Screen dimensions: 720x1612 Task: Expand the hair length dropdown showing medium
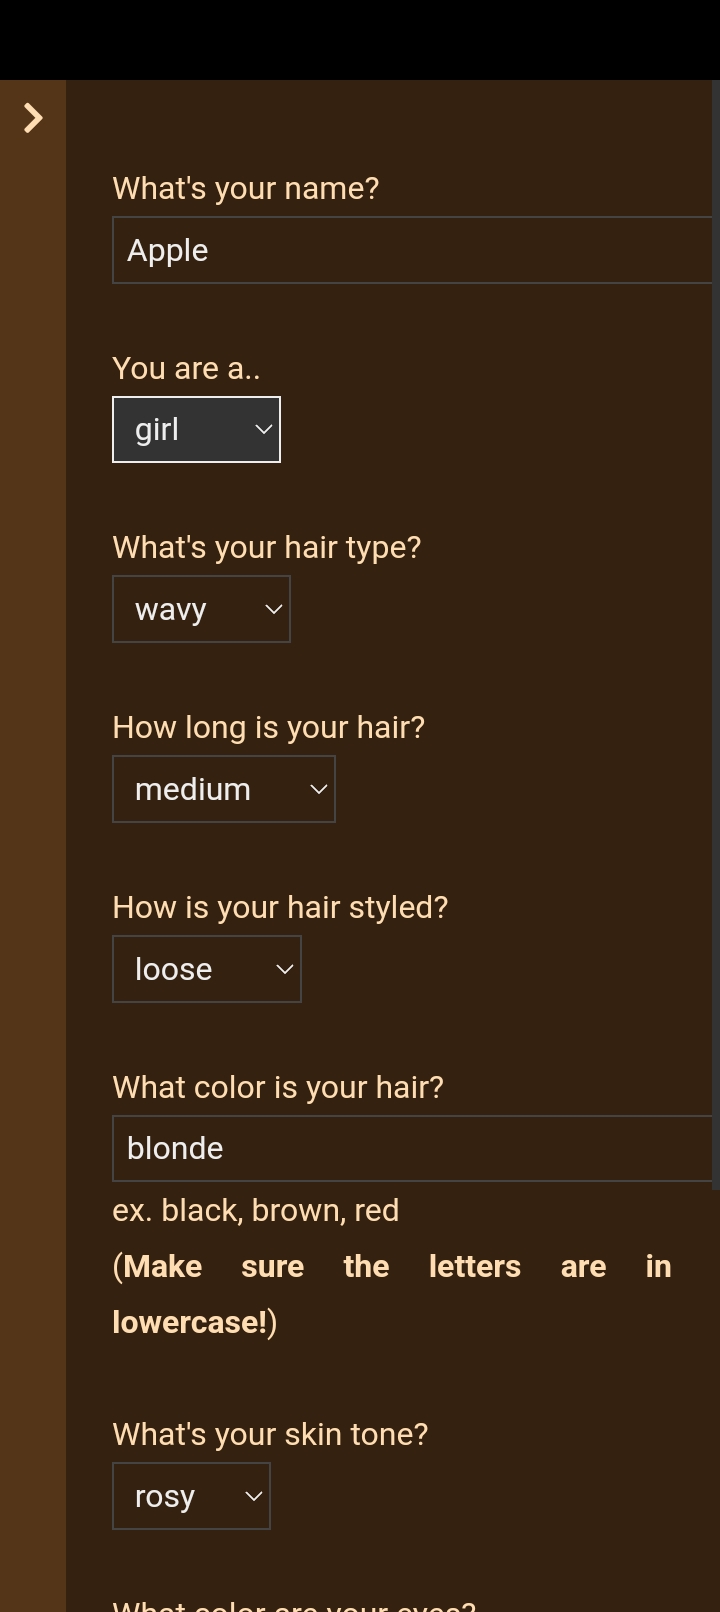[x=224, y=789]
